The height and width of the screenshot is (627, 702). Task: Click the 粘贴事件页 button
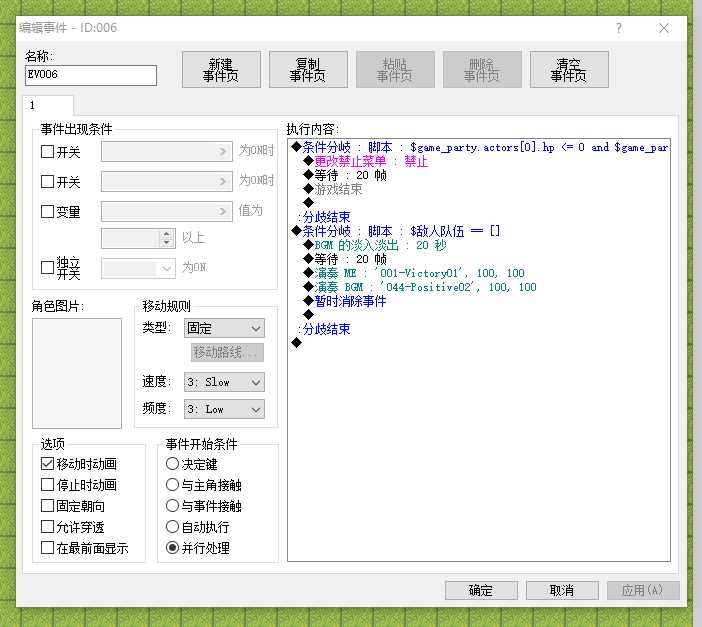click(x=395, y=69)
